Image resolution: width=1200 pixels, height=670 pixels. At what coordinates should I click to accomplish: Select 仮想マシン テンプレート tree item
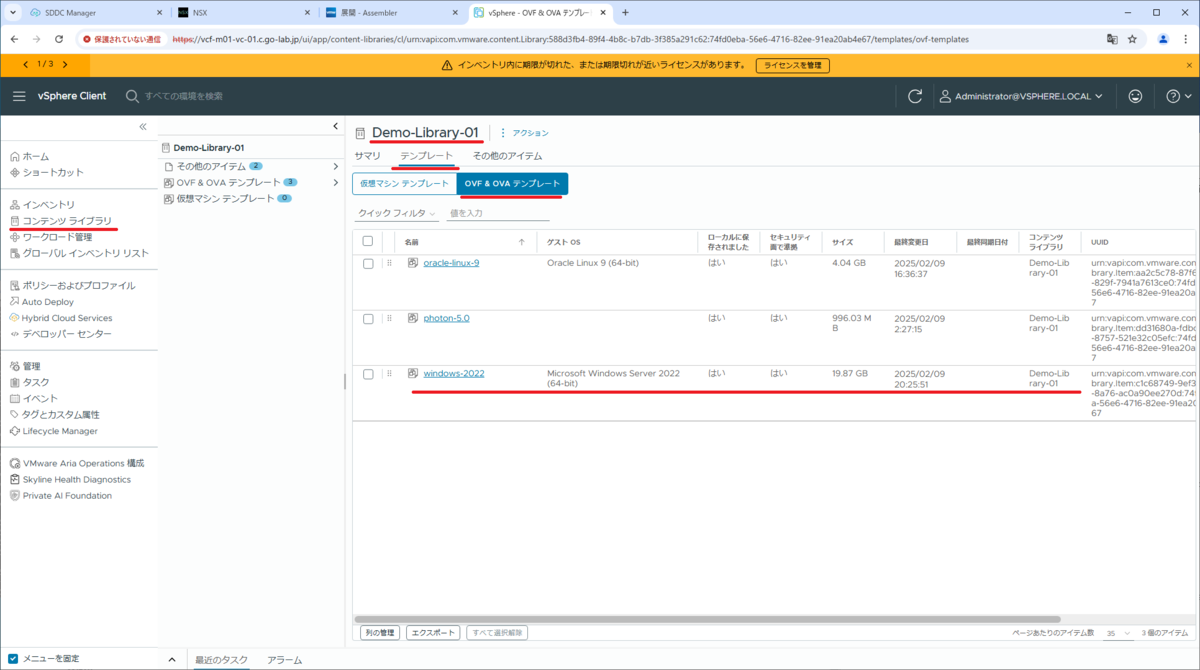225,198
